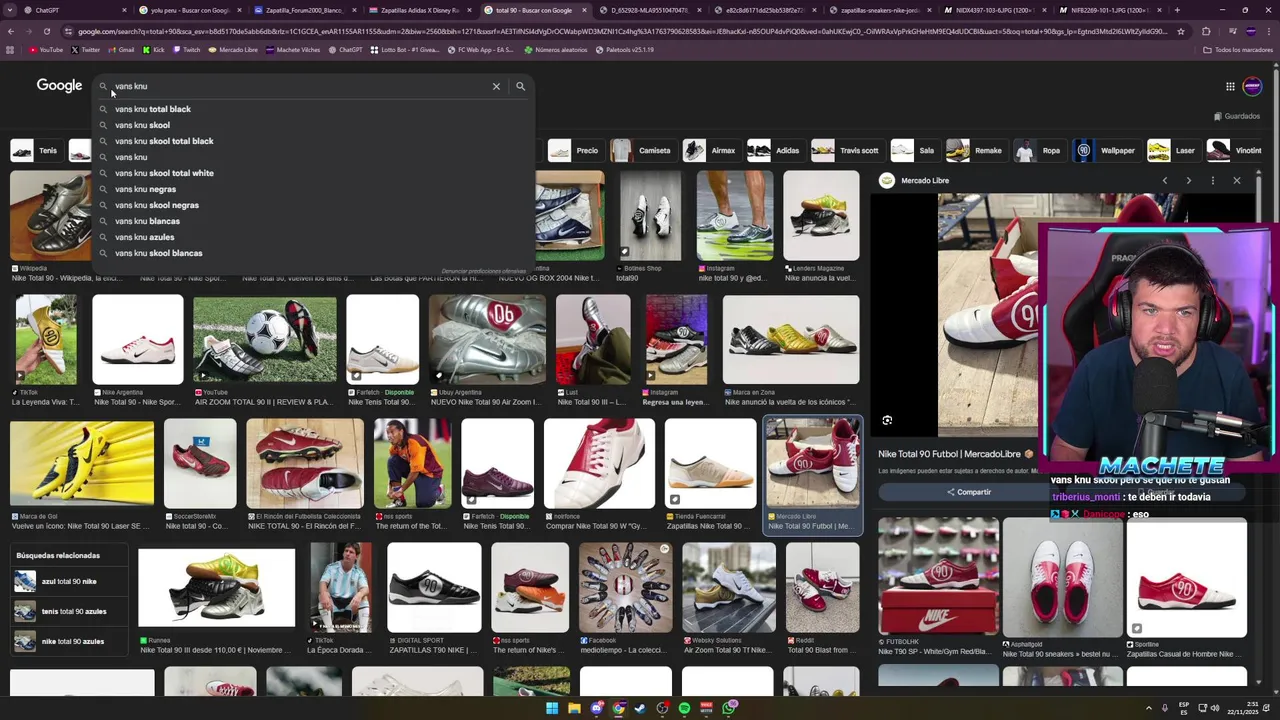This screenshot has height=720, width=1280.
Task: Open the YouTube bookmark
Action: point(45,49)
